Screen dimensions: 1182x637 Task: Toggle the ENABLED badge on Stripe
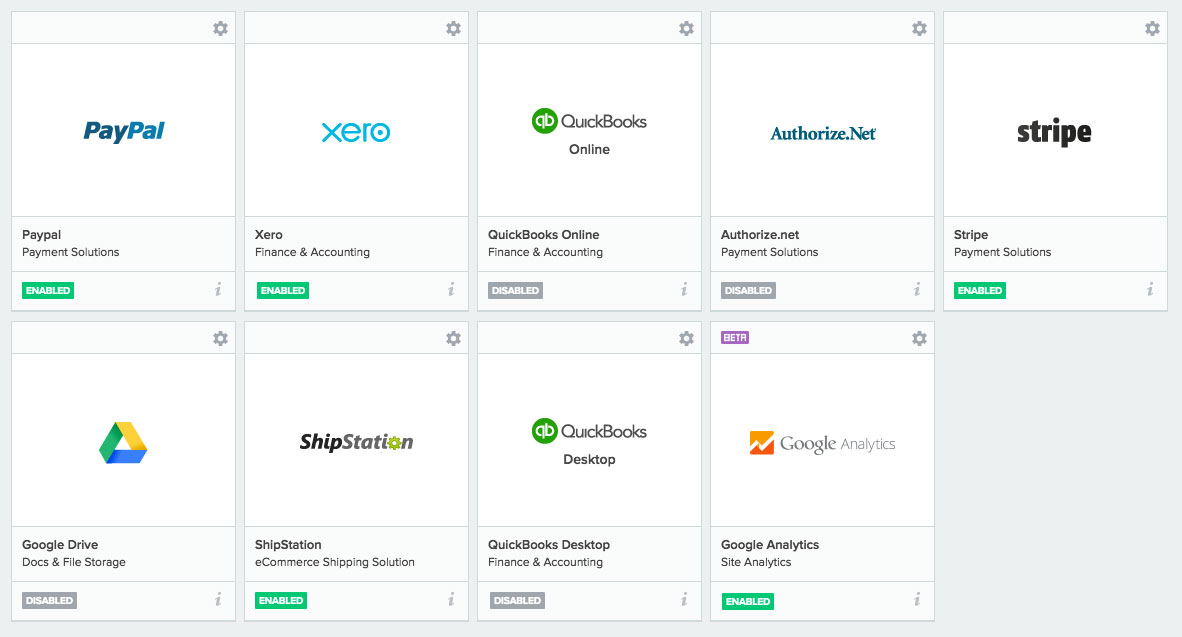point(979,290)
